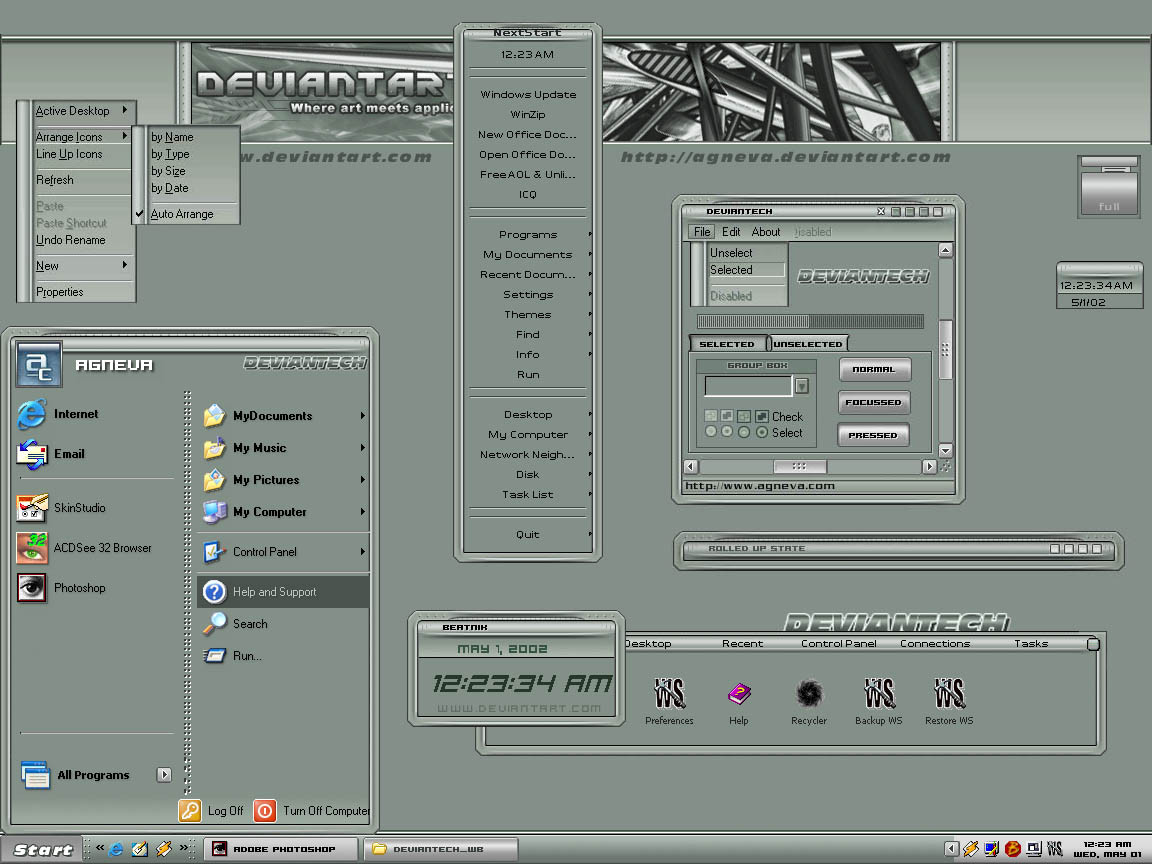
Task: Launch Internet Explorer from quick launch bar
Action: coord(116,849)
